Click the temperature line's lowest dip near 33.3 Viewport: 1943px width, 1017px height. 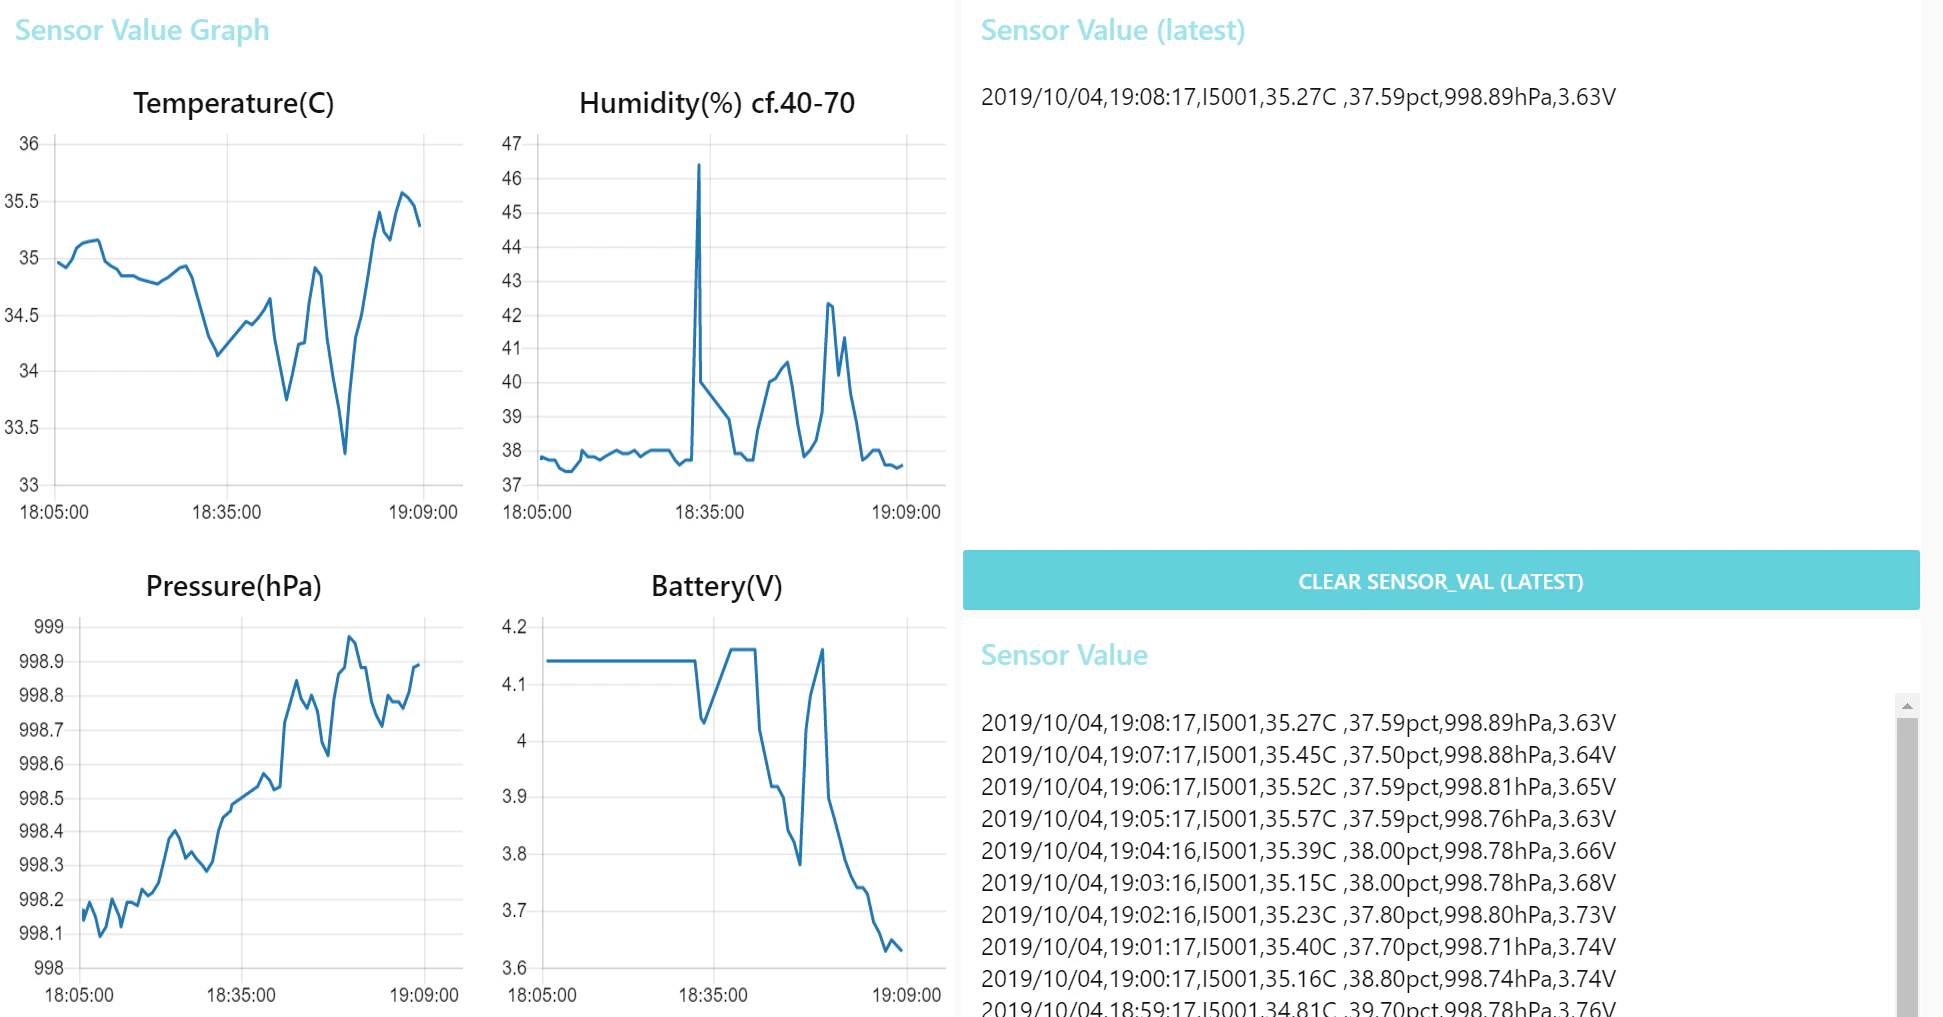pos(345,452)
